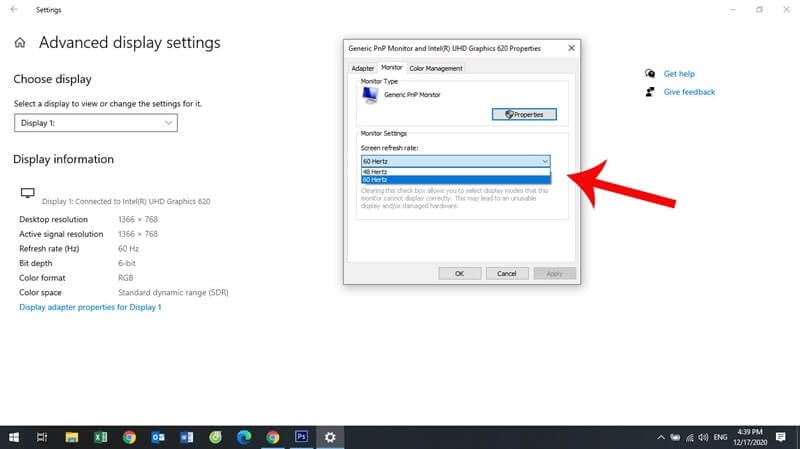Click the Get help chat icon

[x=650, y=73]
